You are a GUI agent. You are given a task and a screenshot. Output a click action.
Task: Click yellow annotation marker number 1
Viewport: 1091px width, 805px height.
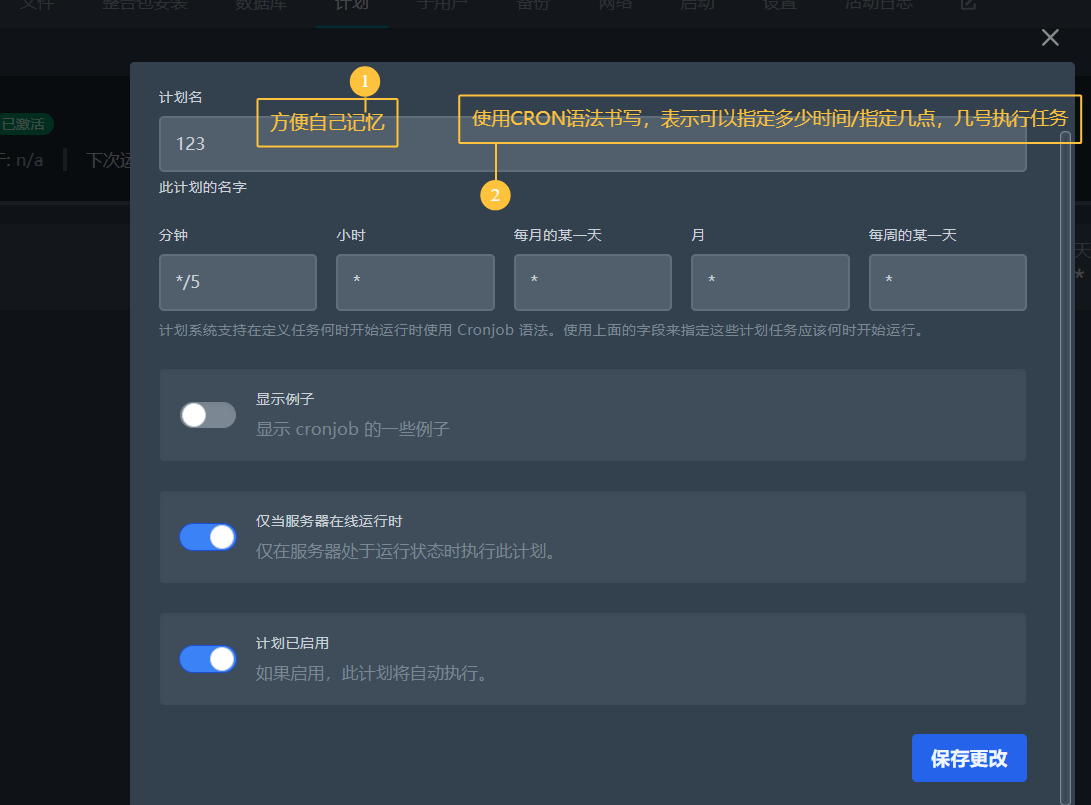click(365, 81)
